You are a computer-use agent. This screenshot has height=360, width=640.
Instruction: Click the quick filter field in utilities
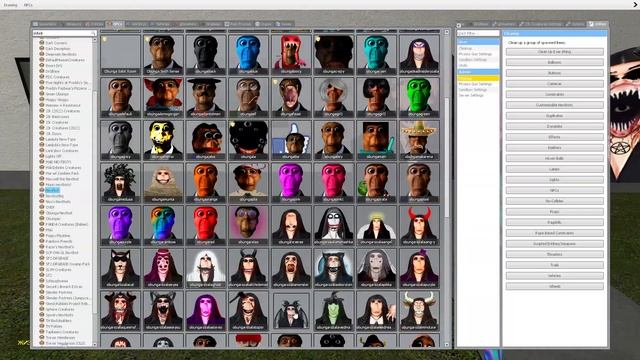(x=478, y=33)
